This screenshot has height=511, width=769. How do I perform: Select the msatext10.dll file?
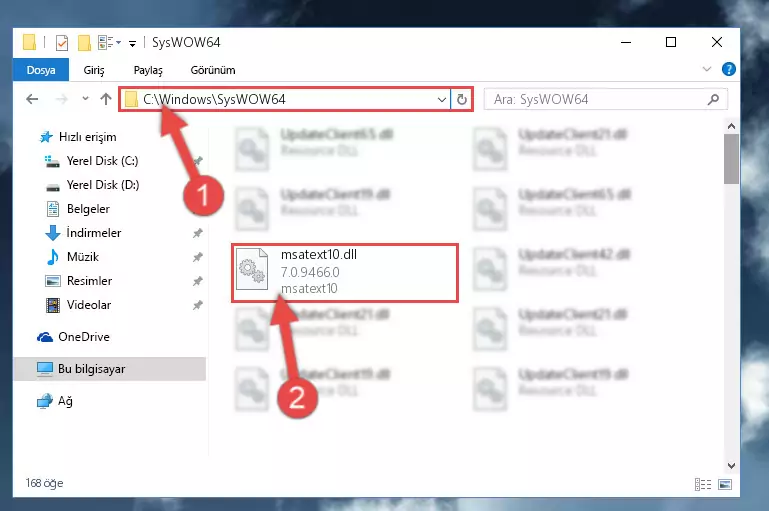coord(345,272)
